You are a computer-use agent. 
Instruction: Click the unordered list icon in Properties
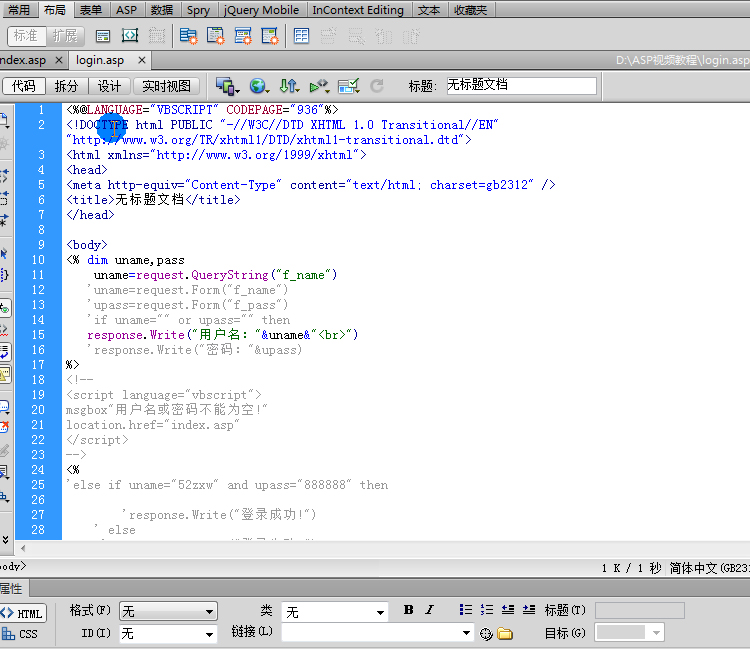click(465, 610)
